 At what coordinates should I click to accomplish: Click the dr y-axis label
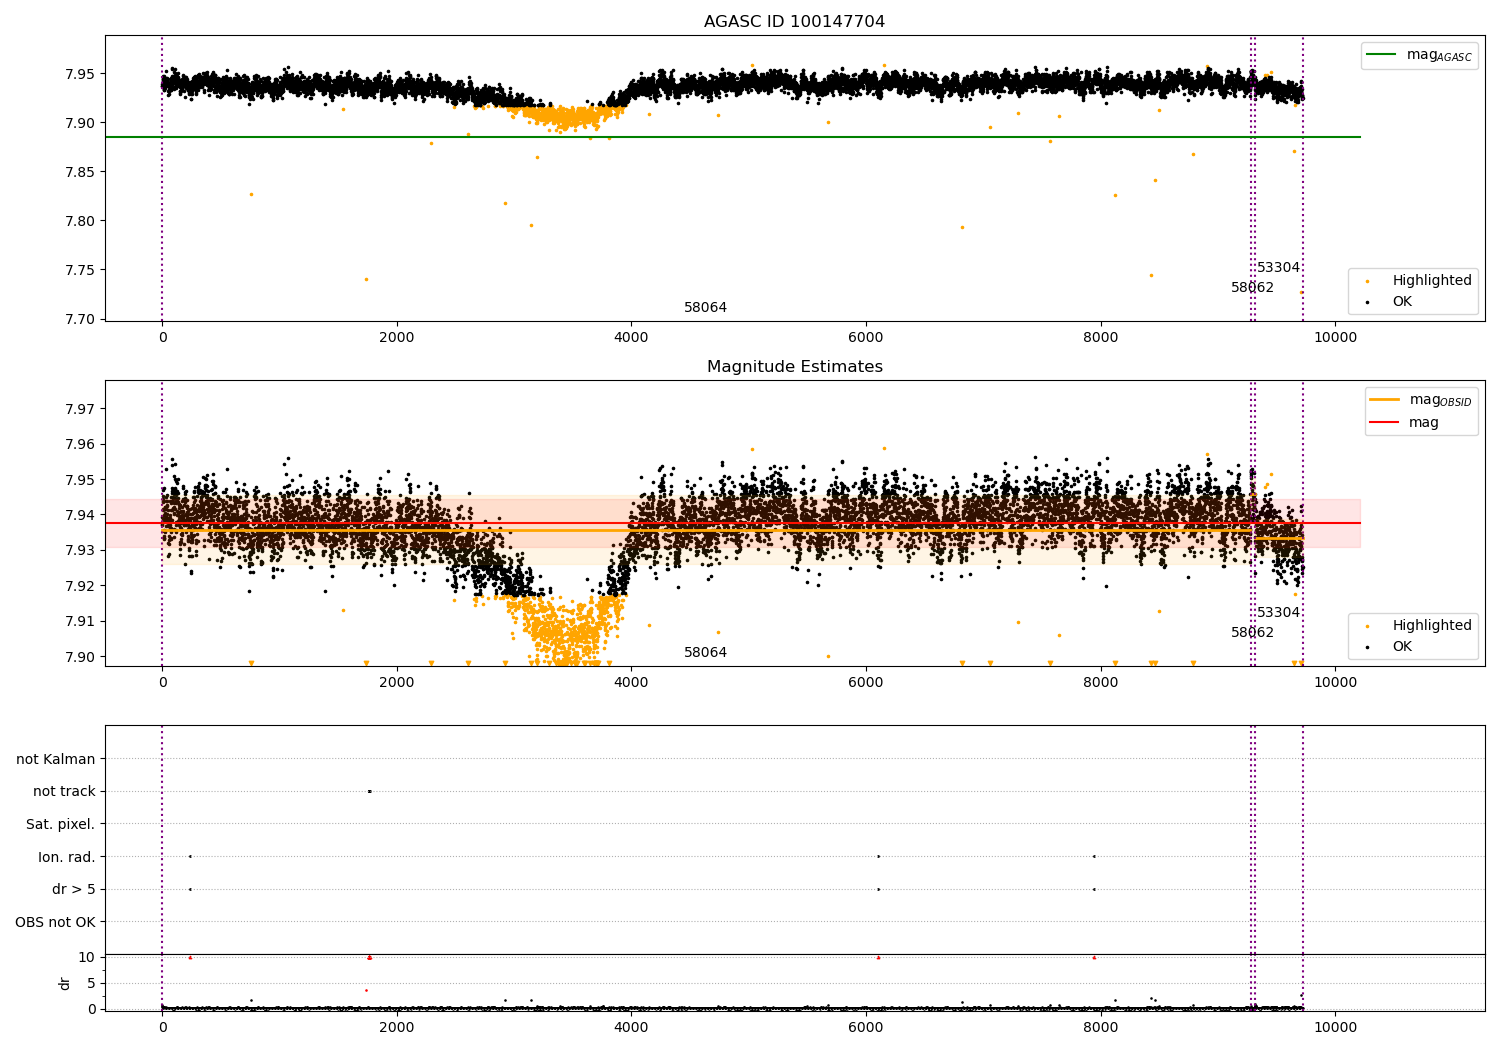[65, 983]
